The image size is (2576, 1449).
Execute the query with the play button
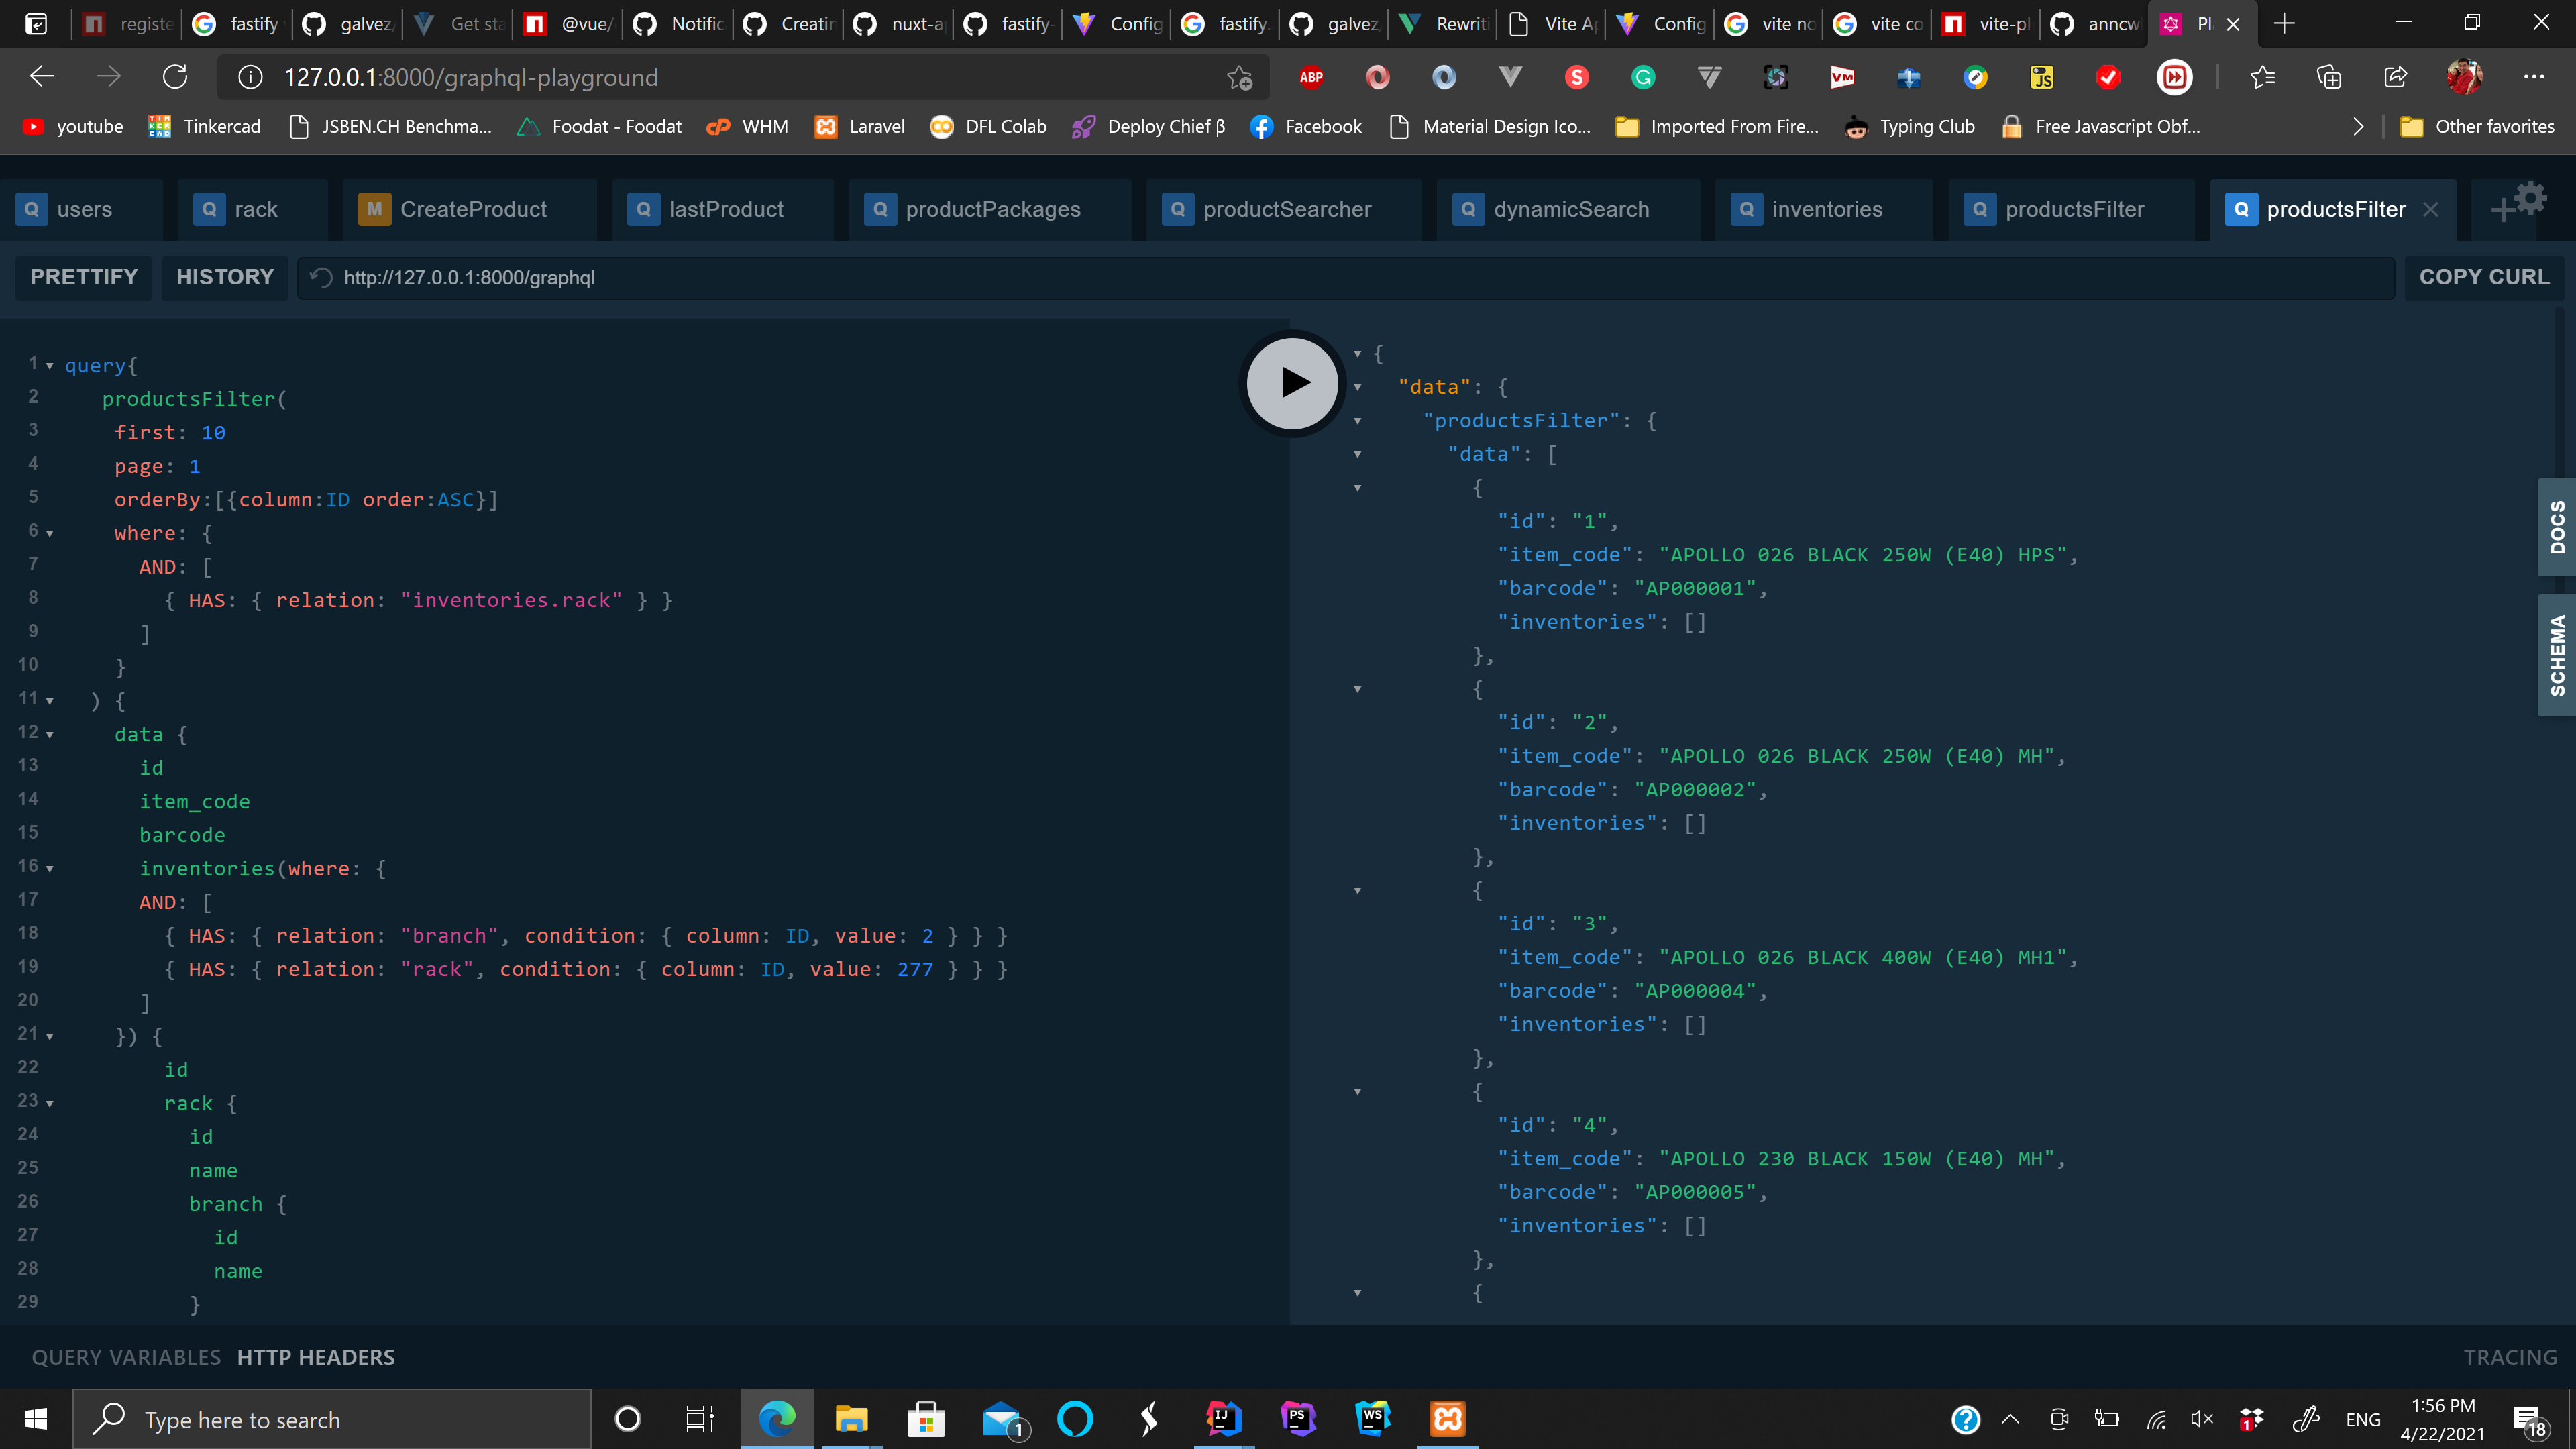pos(1291,383)
